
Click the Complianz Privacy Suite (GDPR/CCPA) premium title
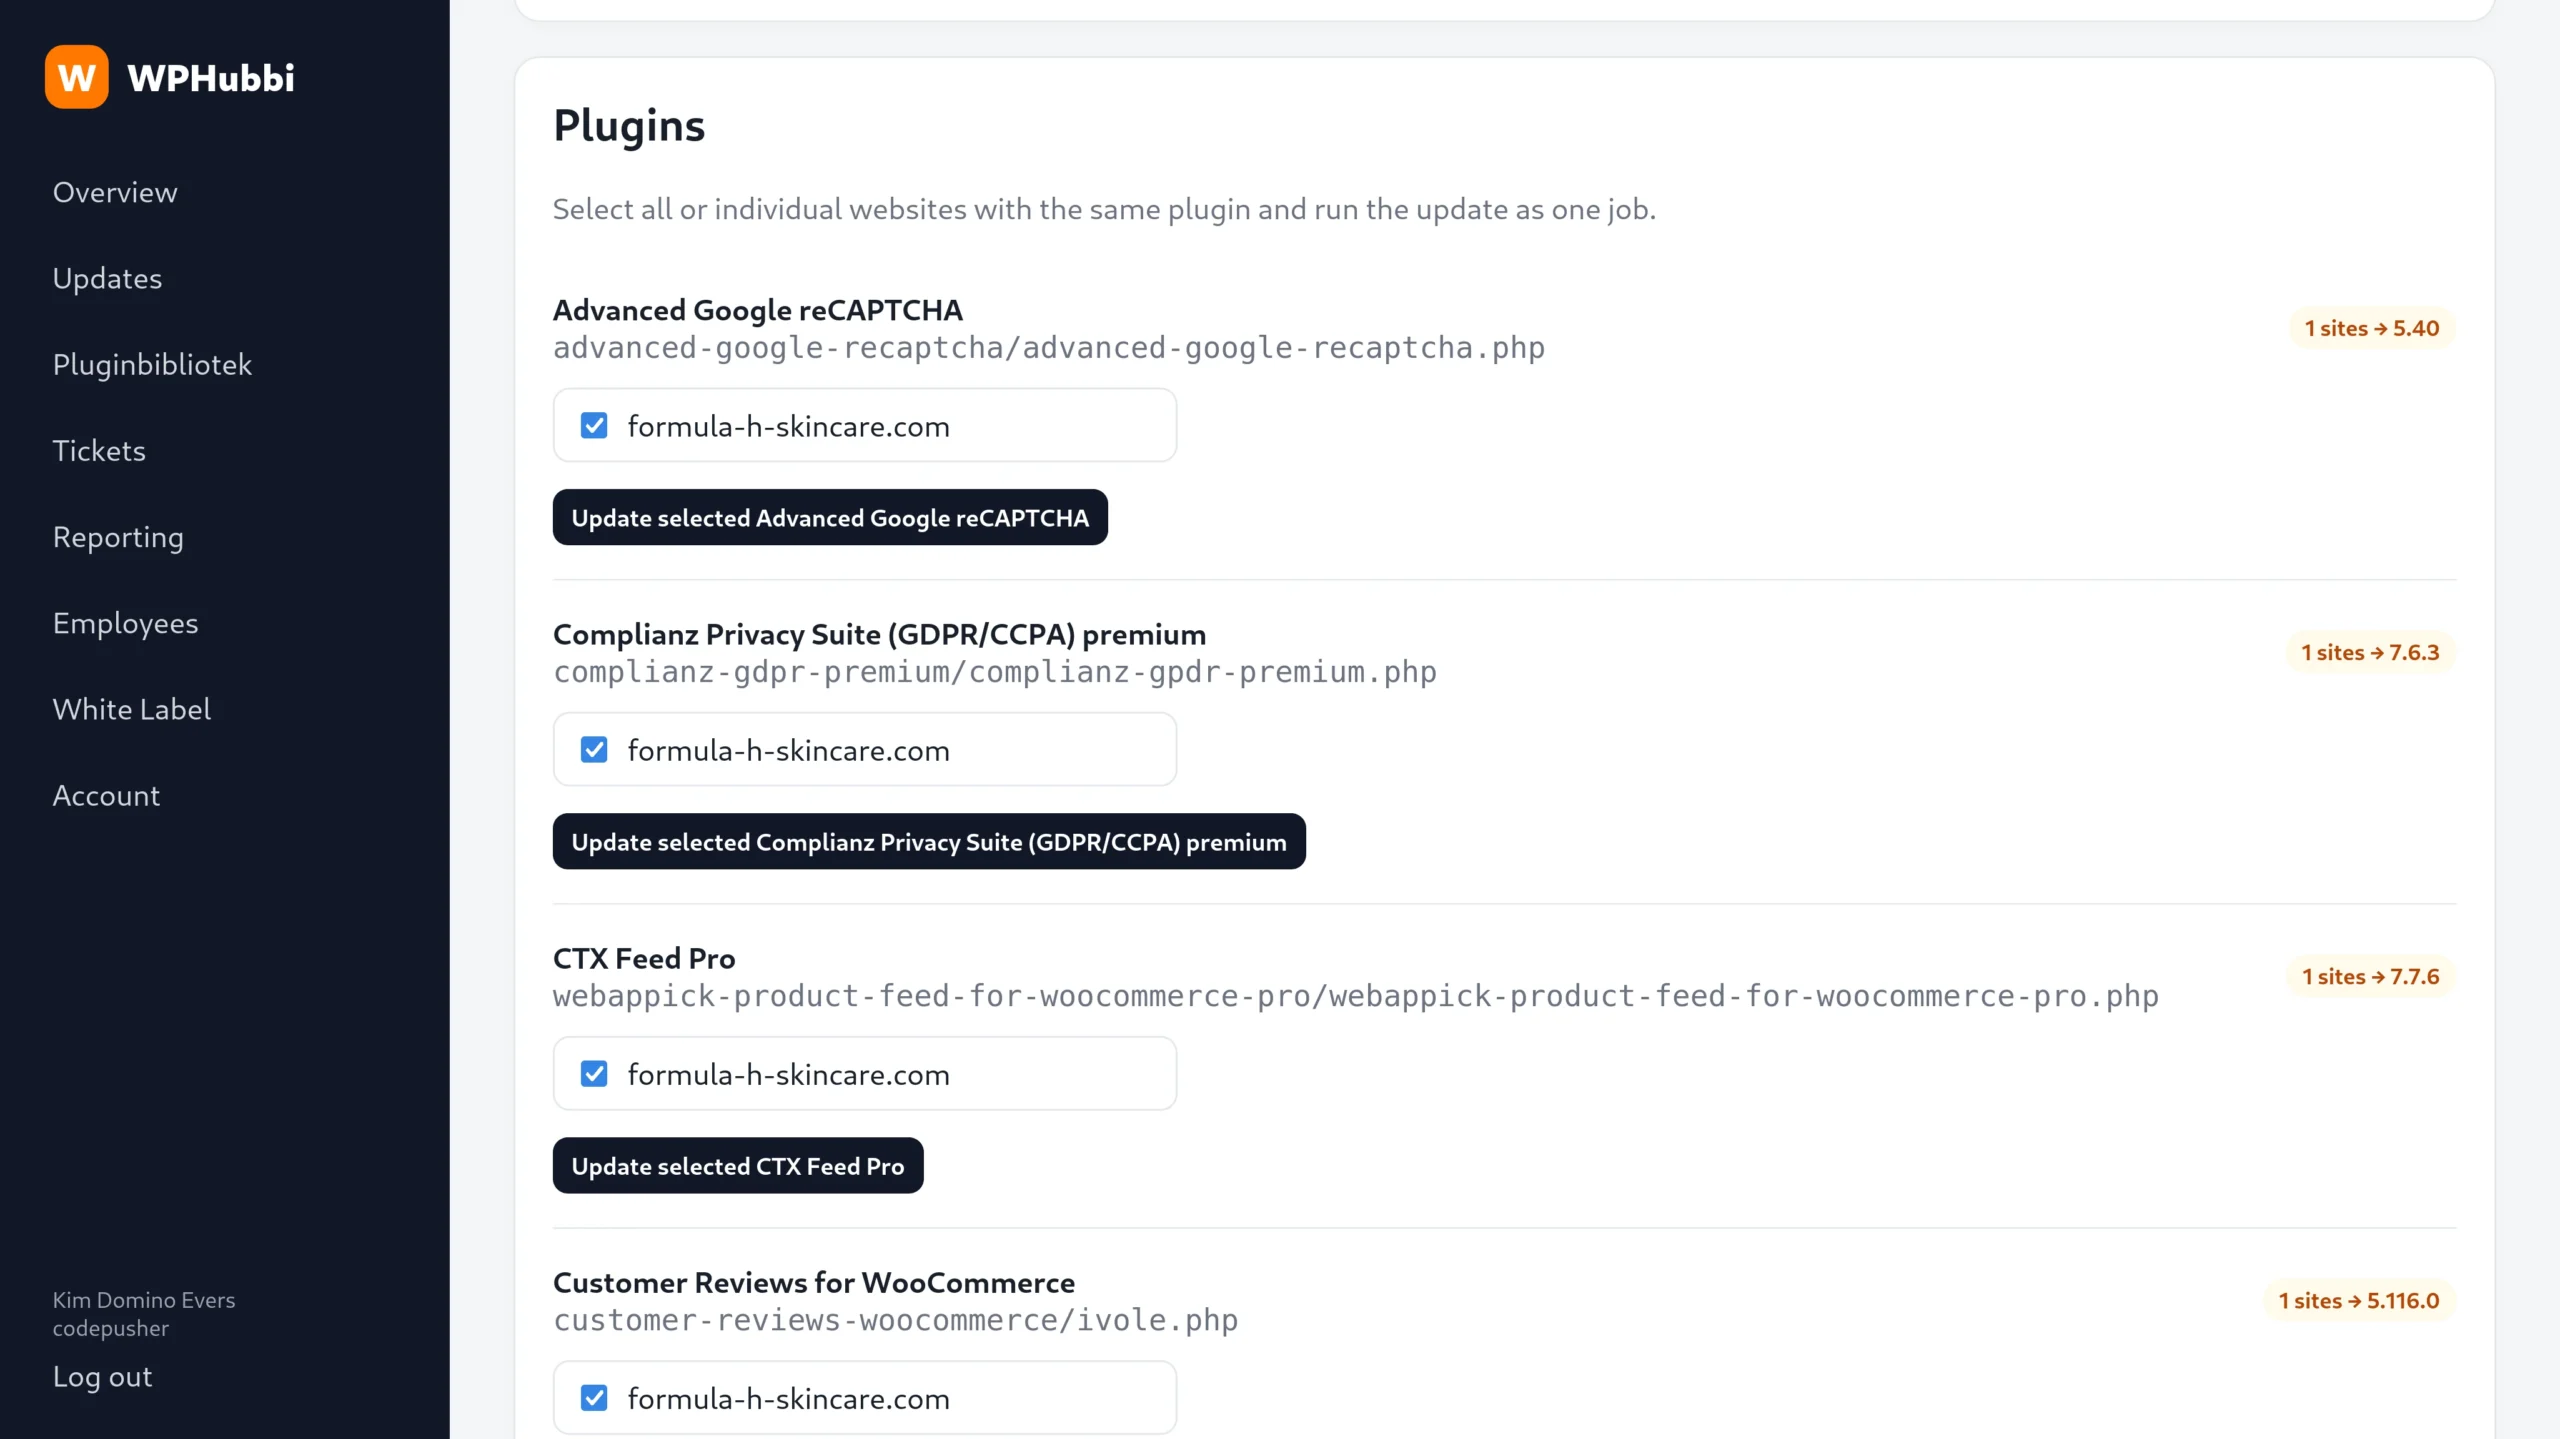point(879,634)
